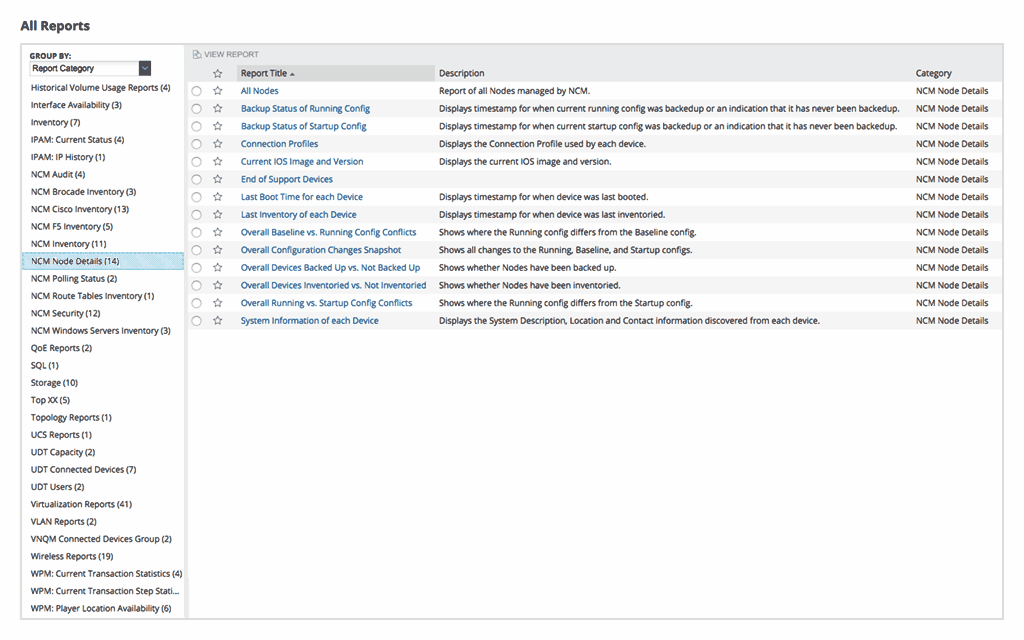Favorite Connection Profiles using its star icon
Screen dimensions: 1024x640
click(x=217, y=143)
